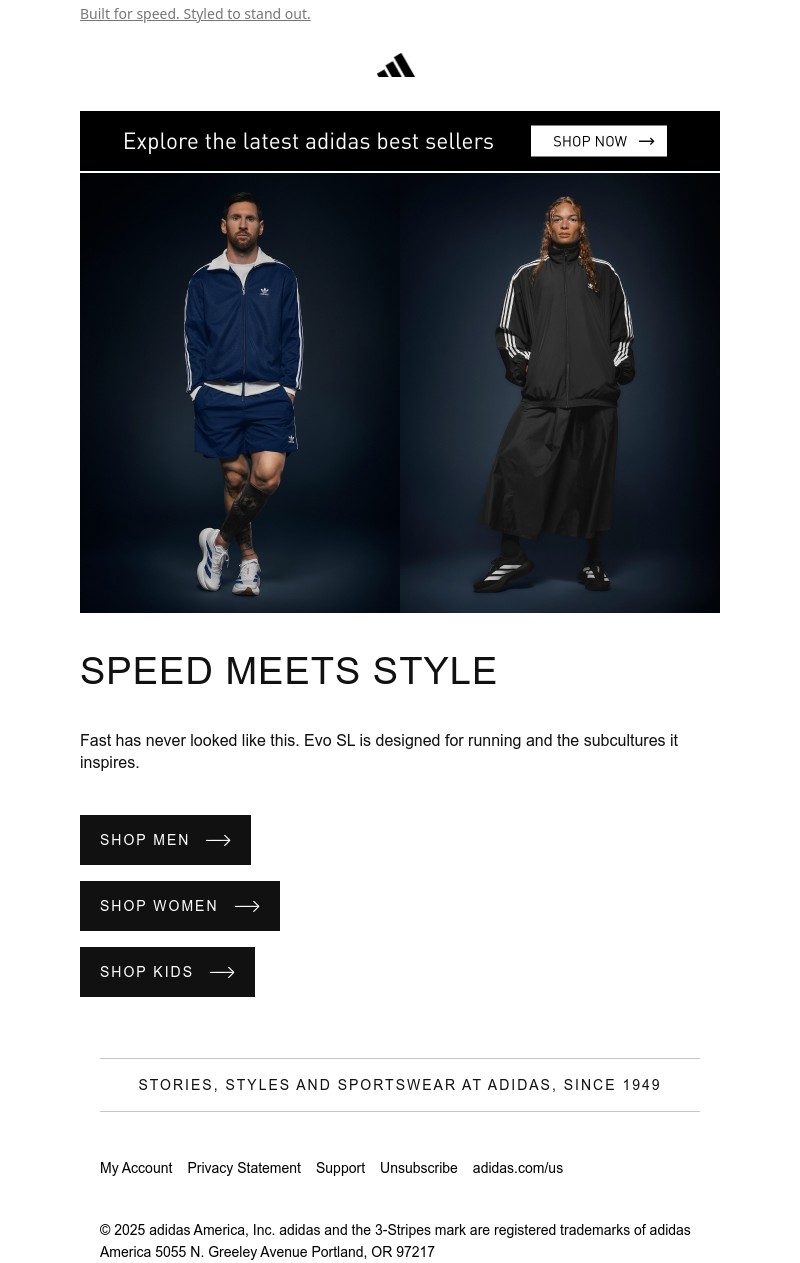Open the SHOP WOMEN button

tap(180, 906)
